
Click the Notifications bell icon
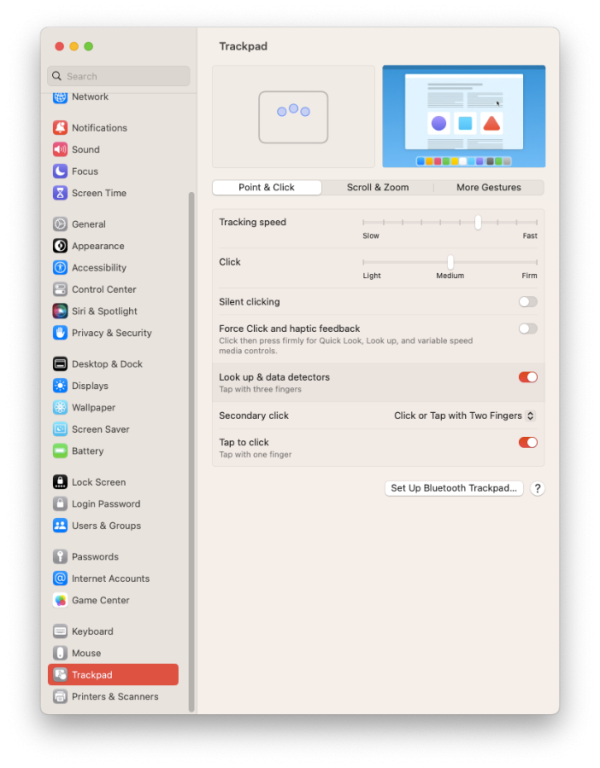[60, 128]
